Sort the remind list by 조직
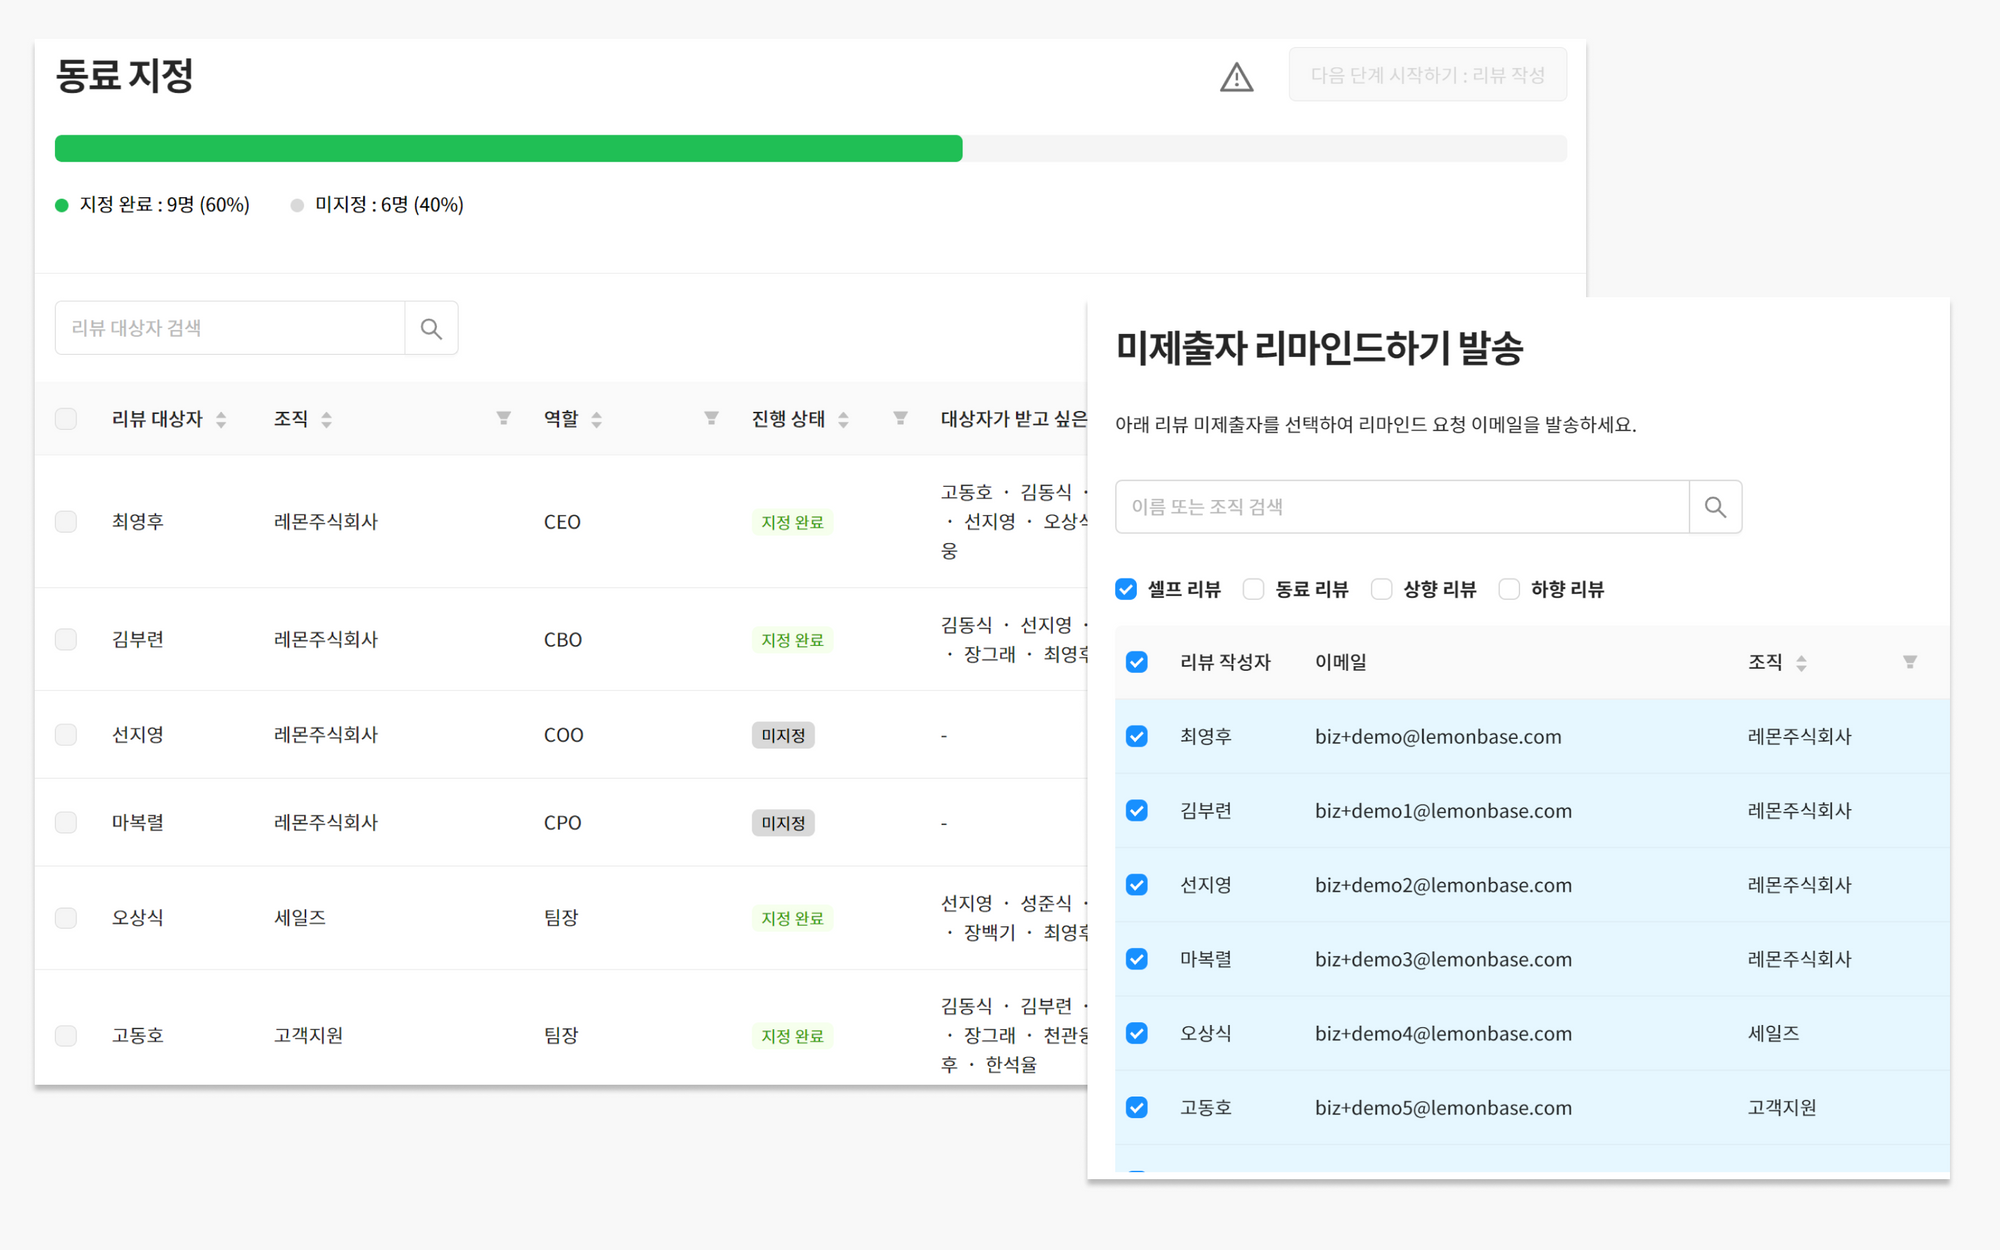 tap(1803, 661)
